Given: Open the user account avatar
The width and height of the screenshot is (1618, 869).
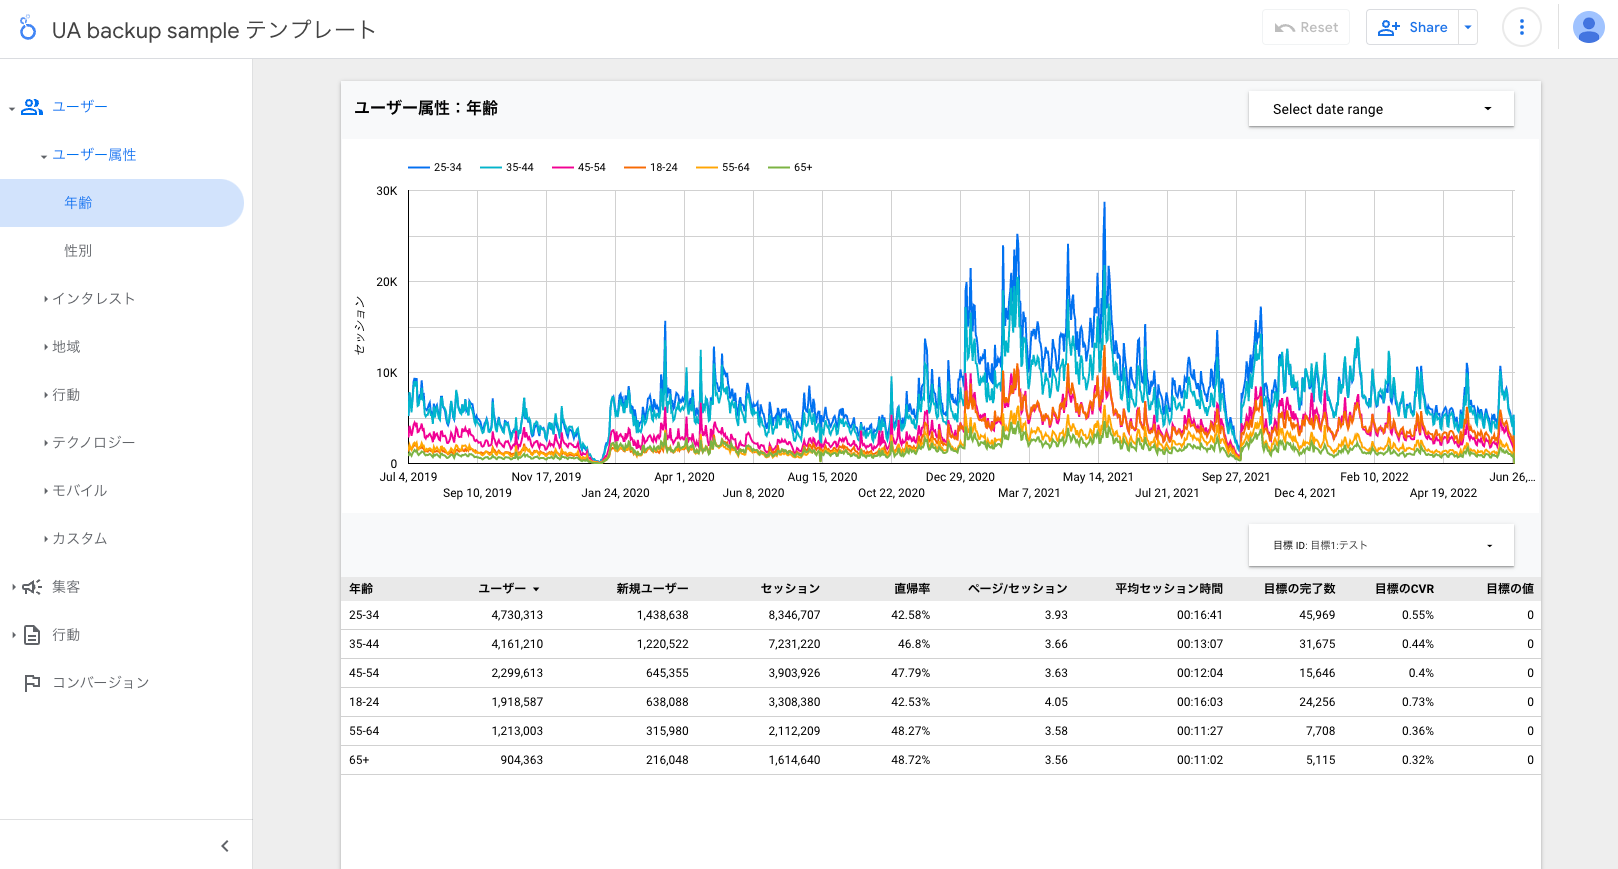Looking at the screenshot, I should point(1589,28).
